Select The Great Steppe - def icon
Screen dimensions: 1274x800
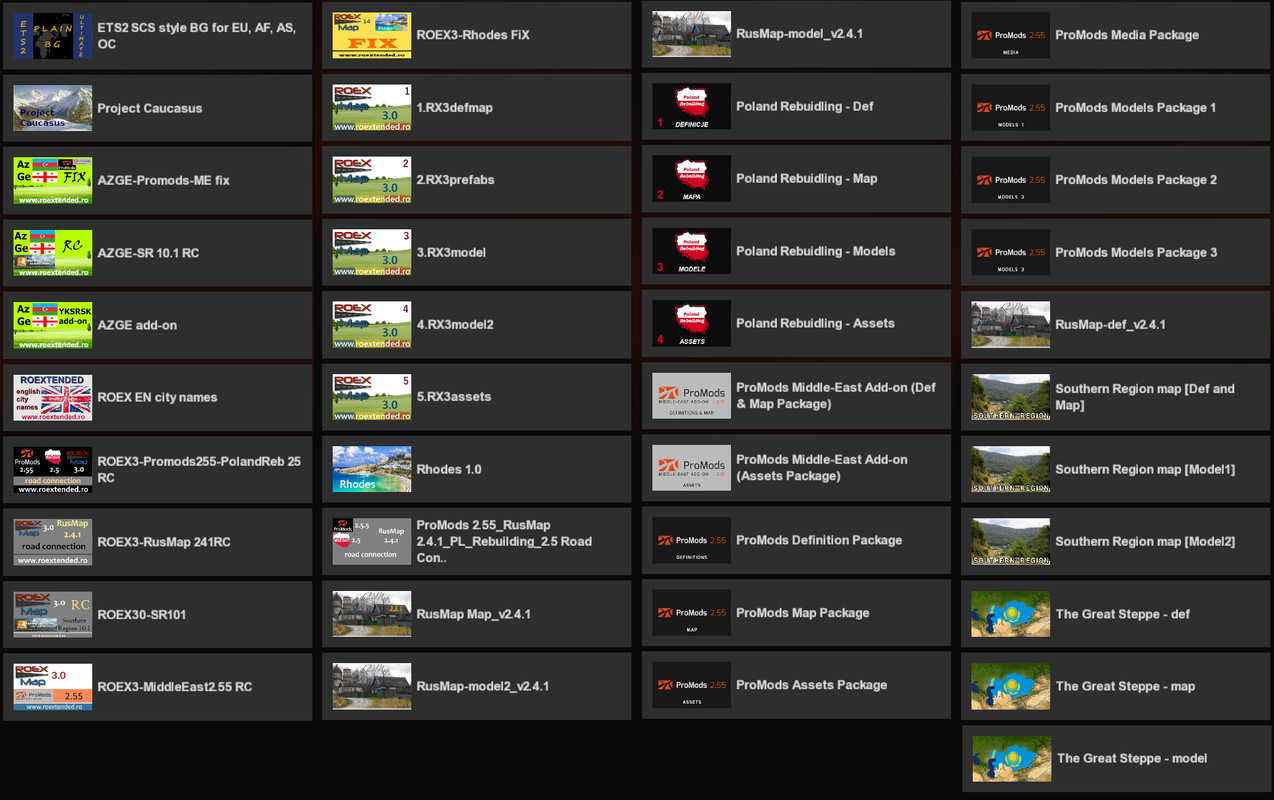(1011, 614)
